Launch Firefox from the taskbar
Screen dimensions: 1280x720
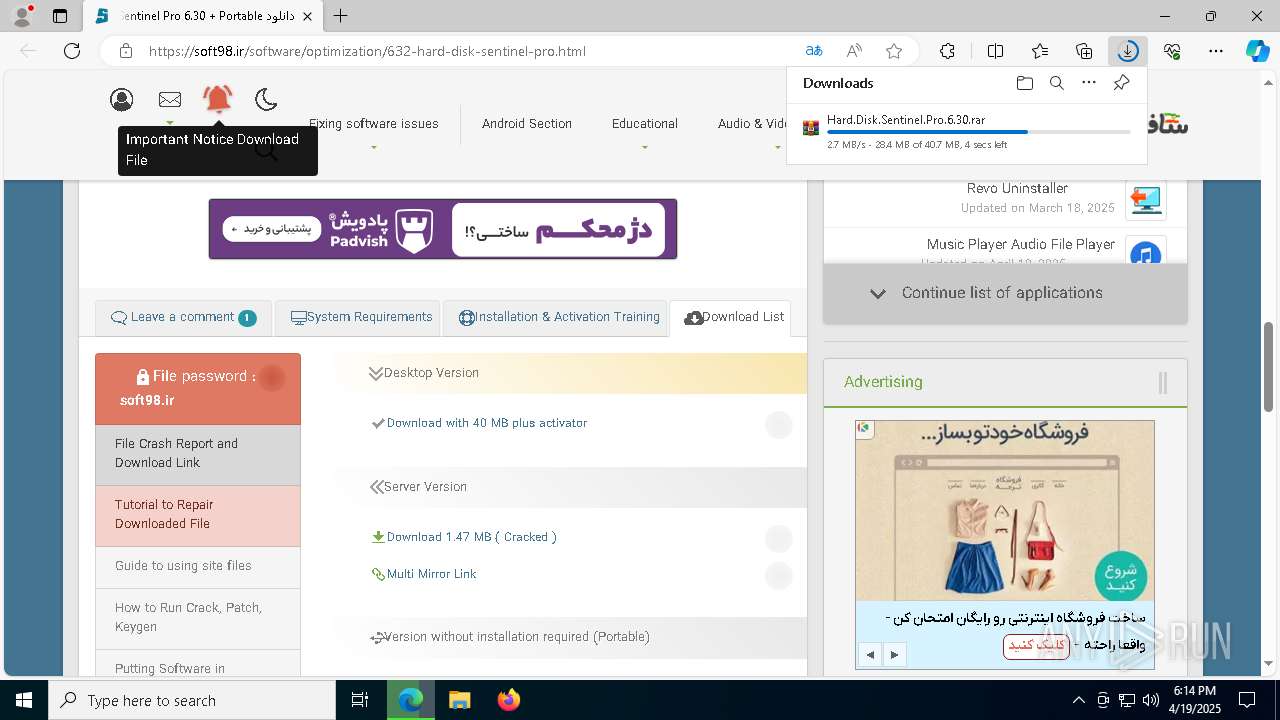509,700
